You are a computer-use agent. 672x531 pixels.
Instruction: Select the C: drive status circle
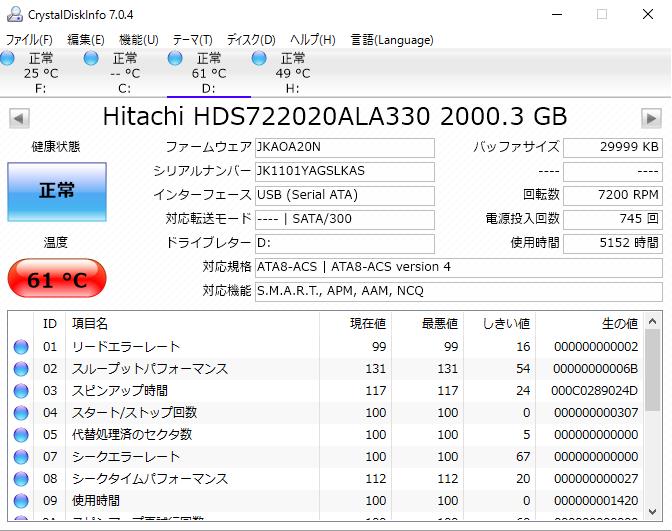pyautogui.click(x=91, y=58)
